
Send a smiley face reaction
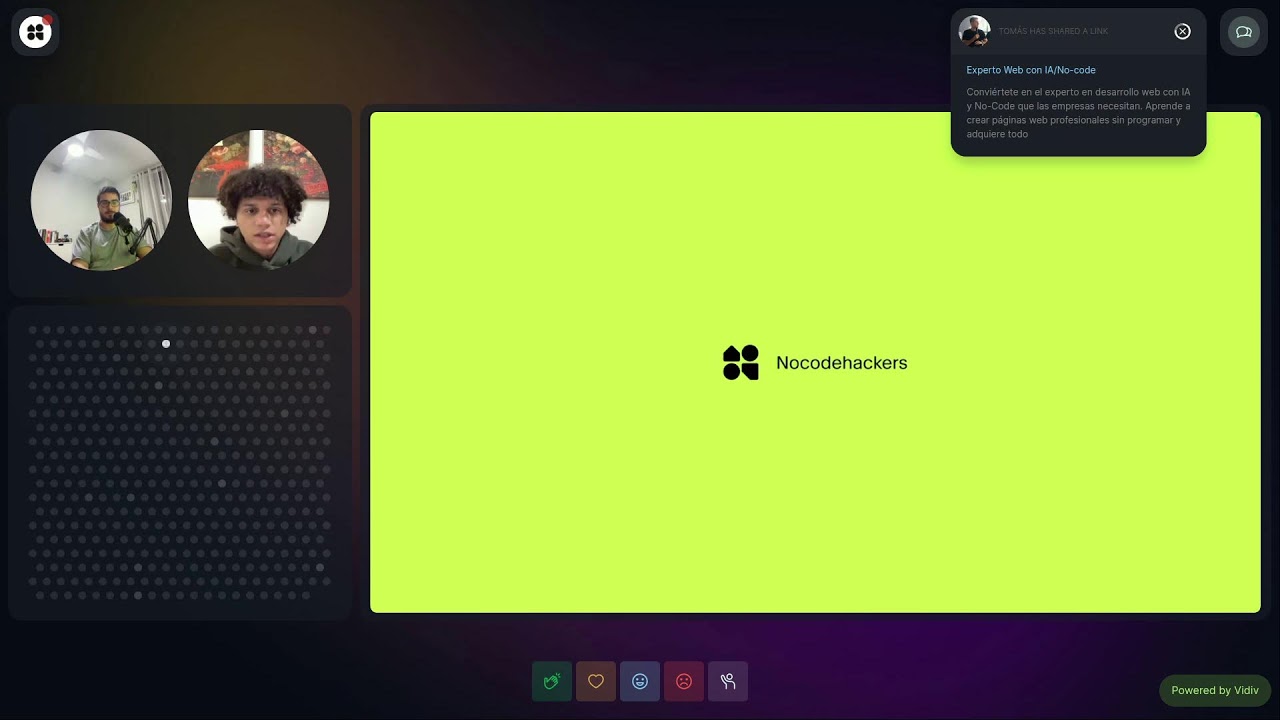pos(640,682)
